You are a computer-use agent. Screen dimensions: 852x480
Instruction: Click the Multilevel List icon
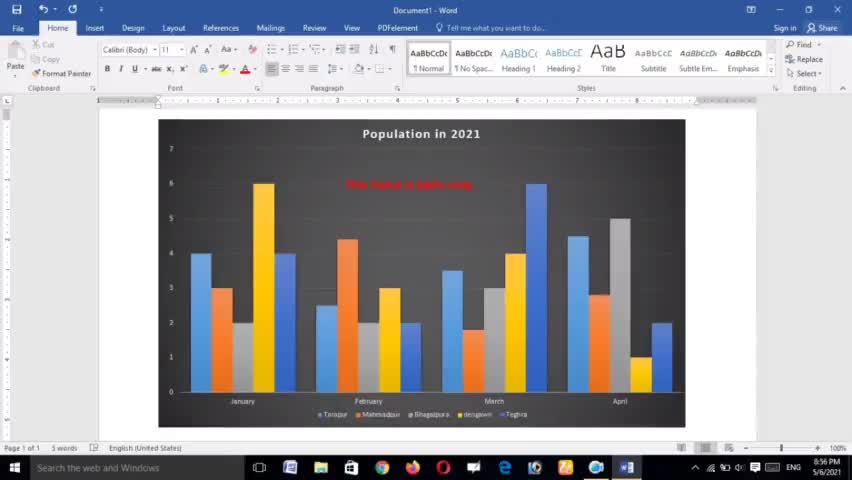coord(315,50)
